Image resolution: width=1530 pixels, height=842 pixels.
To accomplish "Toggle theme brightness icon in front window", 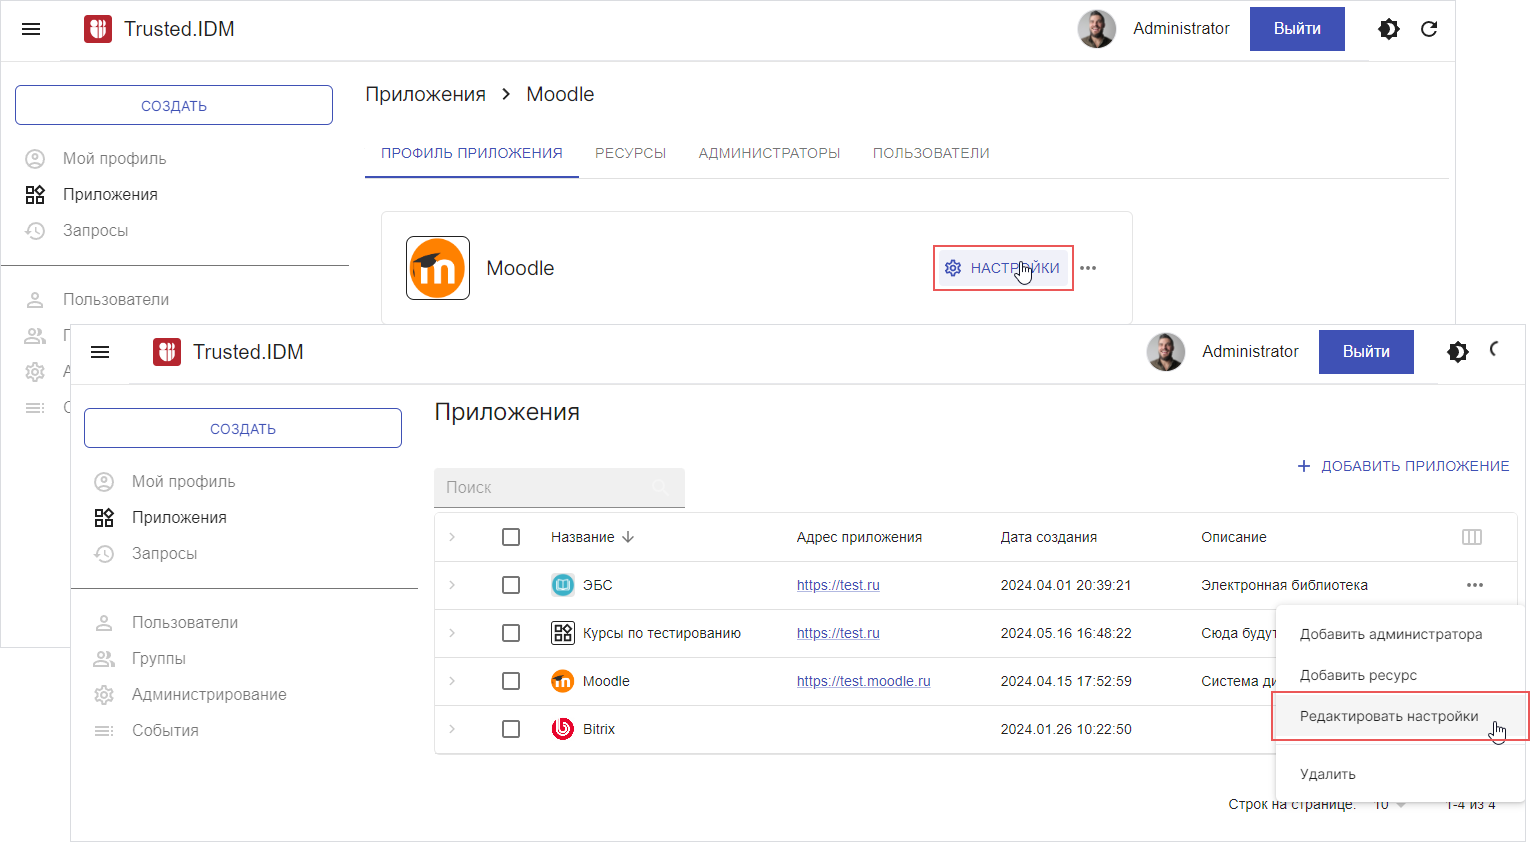I will pyautogui.click(x=1458, y=352).
